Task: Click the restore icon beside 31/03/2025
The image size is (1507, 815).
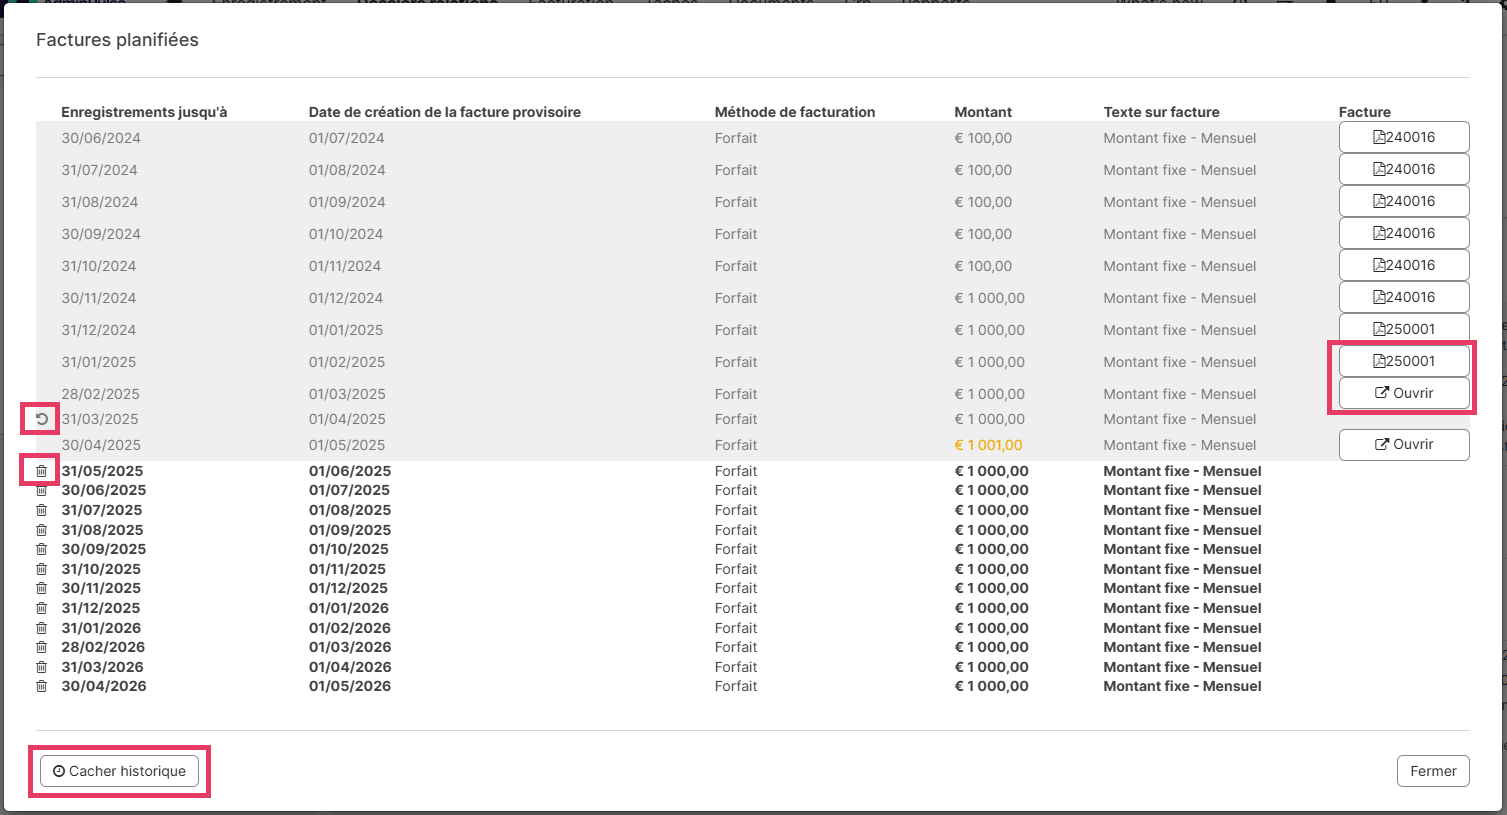Action: [42, 419]
